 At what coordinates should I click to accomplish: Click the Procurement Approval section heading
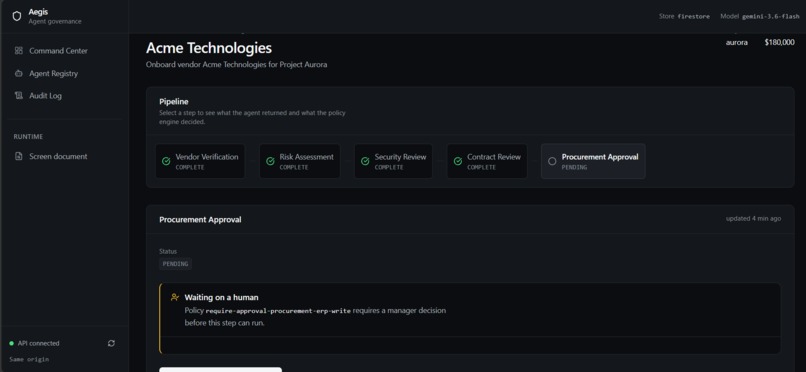pyautogui.click(x=200, y=219)
